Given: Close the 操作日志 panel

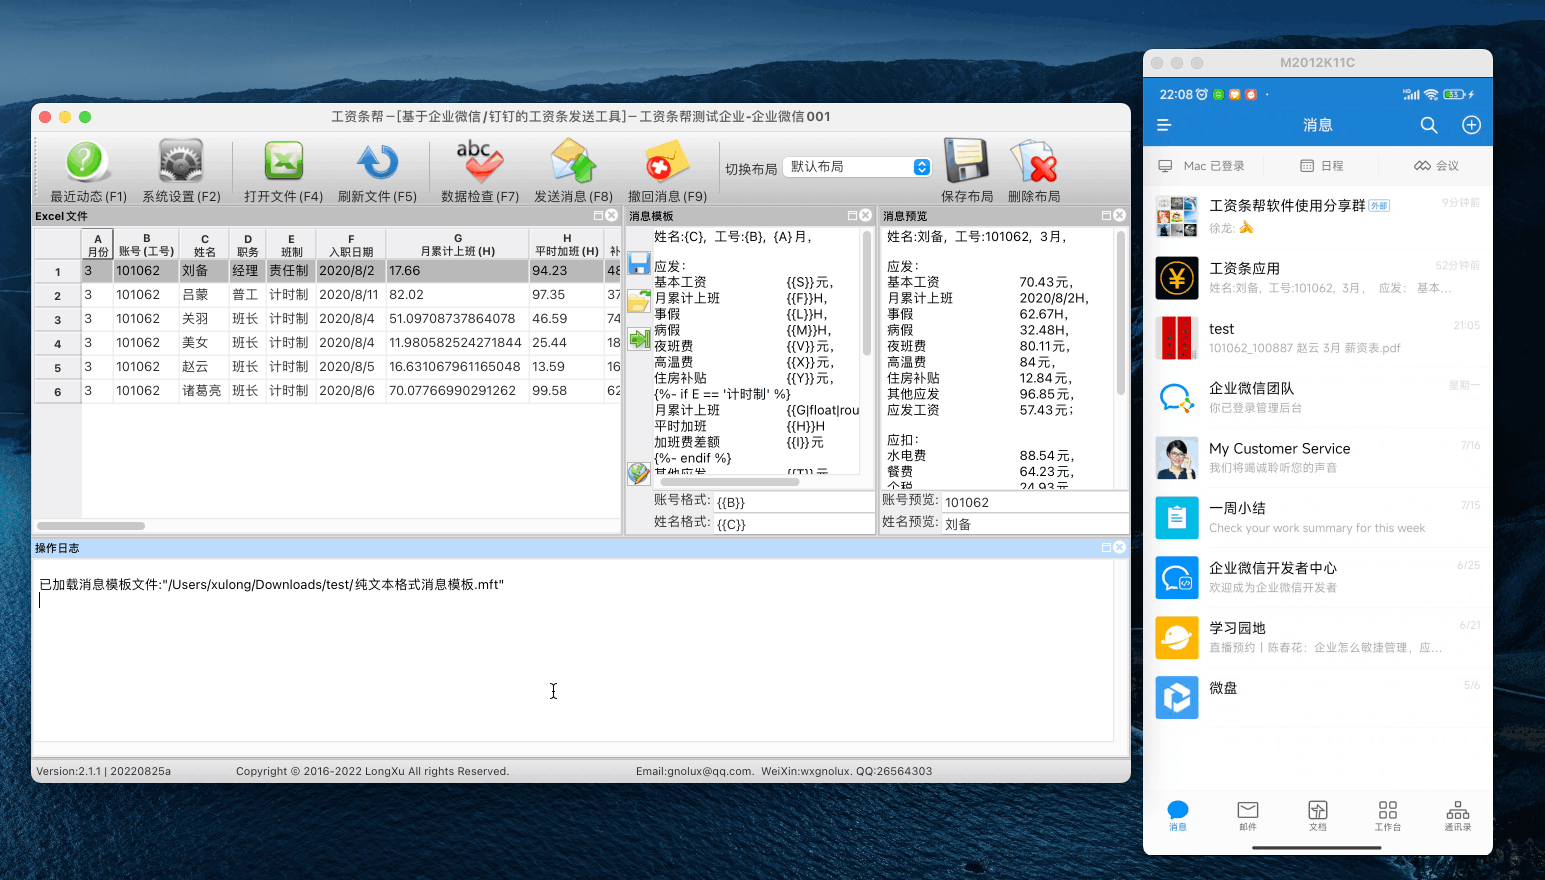Looking at the screenshot, I should (1119, 548).
